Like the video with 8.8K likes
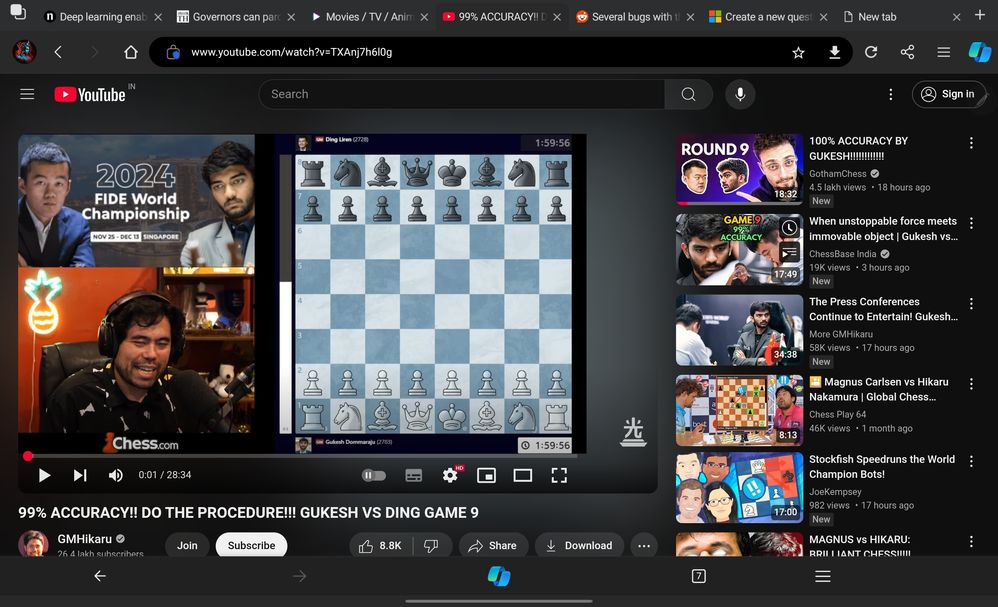 [x=381, y=546]
